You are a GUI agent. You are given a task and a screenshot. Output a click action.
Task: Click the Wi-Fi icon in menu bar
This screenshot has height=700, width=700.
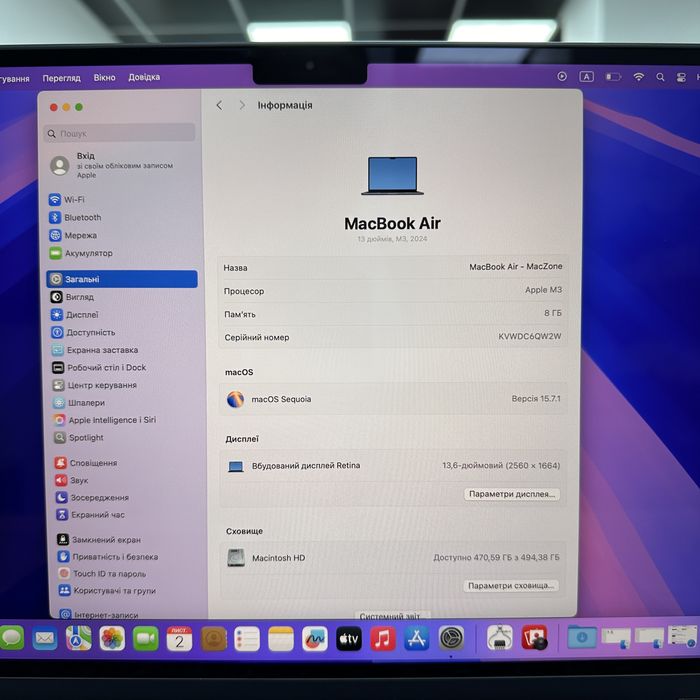tap(639, 77)
